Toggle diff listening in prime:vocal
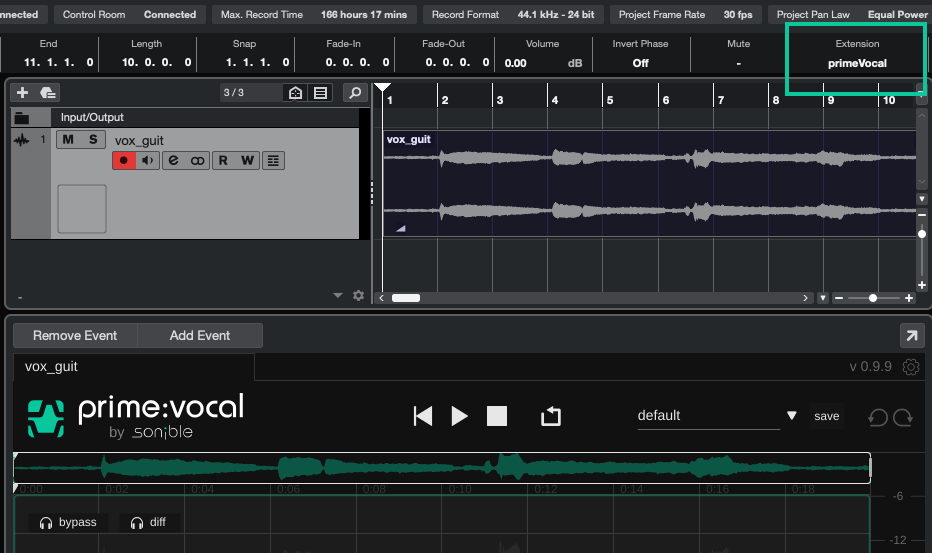 pos(149,522)
